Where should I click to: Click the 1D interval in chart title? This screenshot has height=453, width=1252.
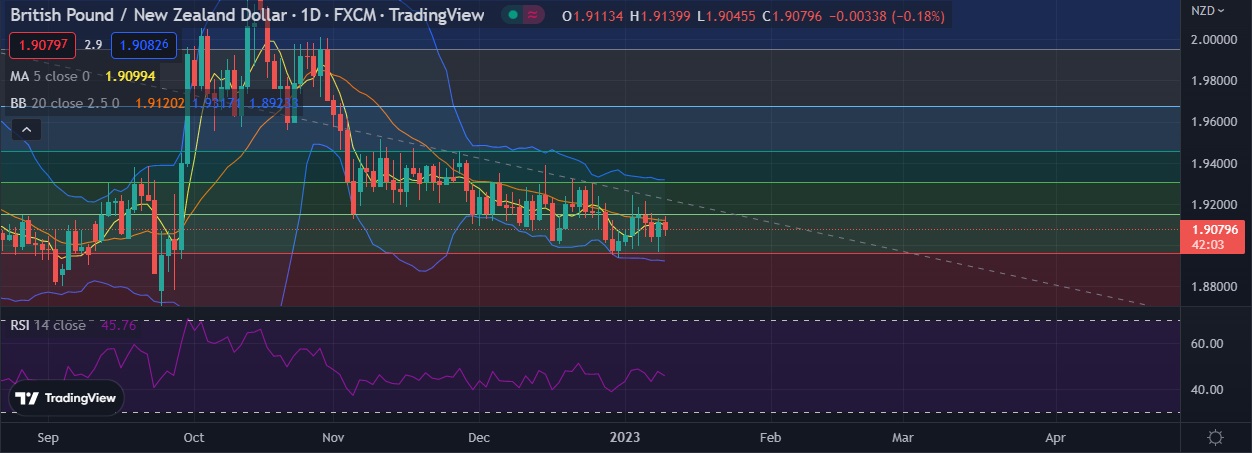[311, 15]
